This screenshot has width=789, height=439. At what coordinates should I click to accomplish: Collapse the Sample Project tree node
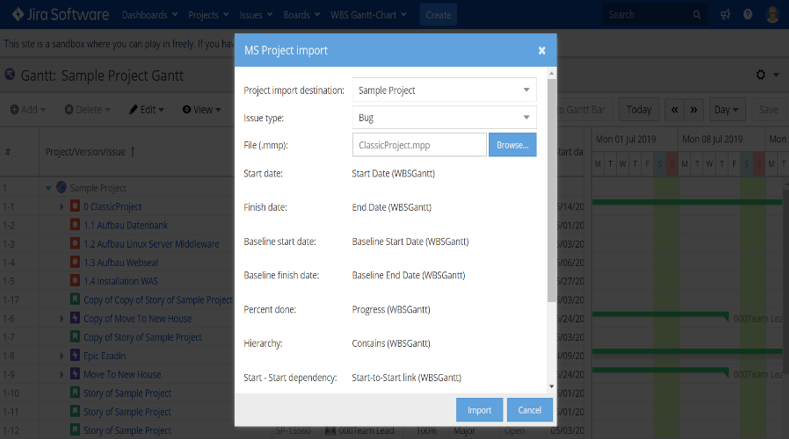[x=48, y=188]
